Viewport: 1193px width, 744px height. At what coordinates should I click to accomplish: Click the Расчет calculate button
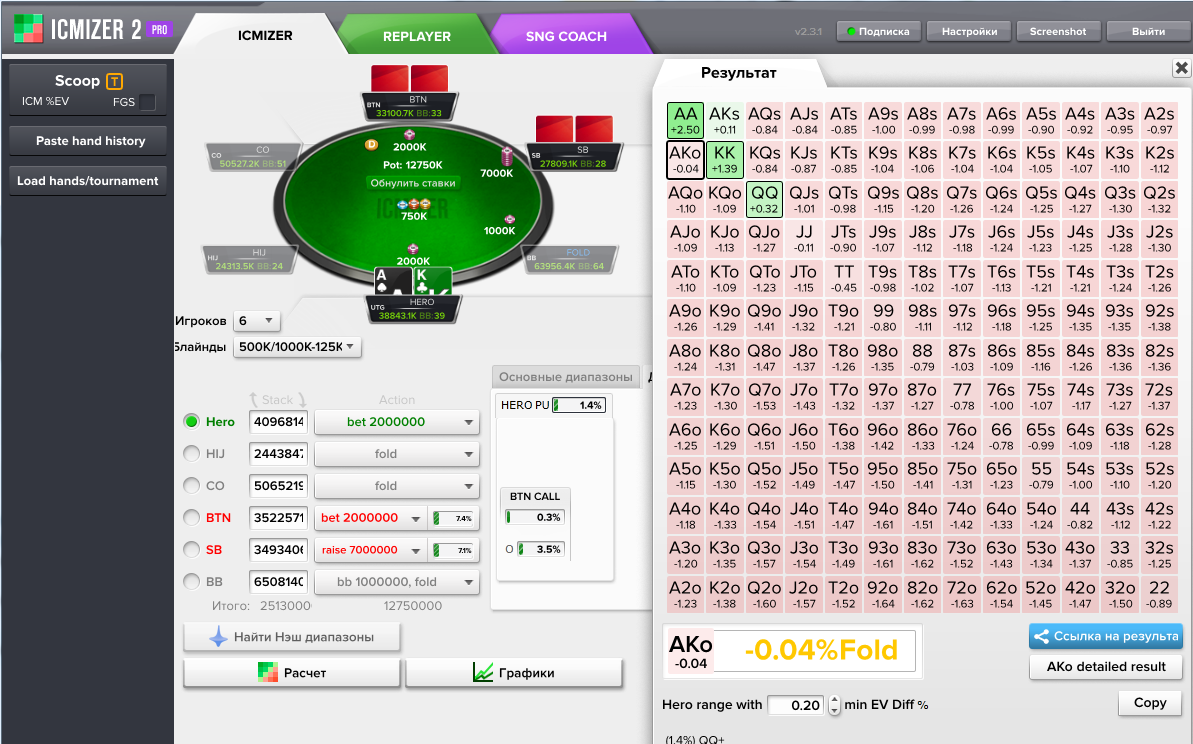tap(291, 672)
